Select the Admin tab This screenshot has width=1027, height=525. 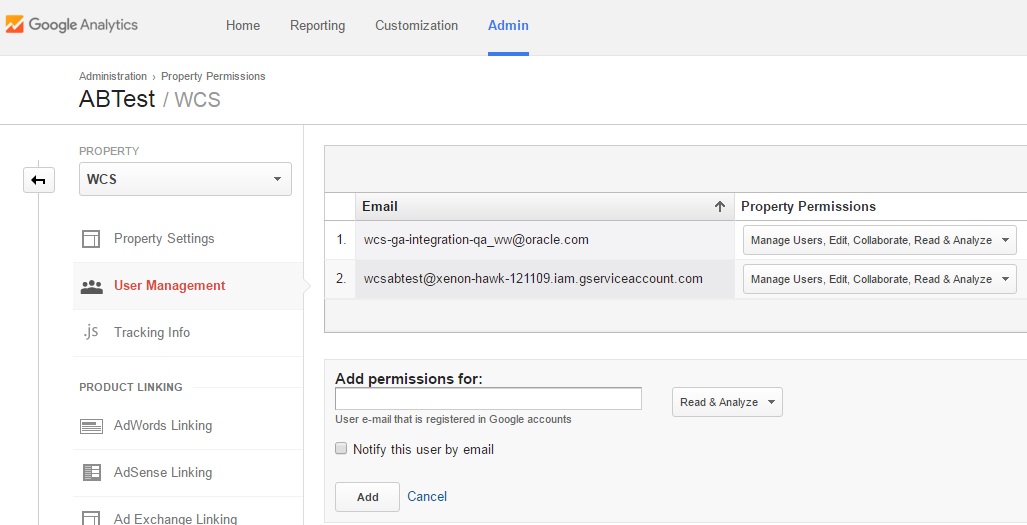tap(508, 26)
